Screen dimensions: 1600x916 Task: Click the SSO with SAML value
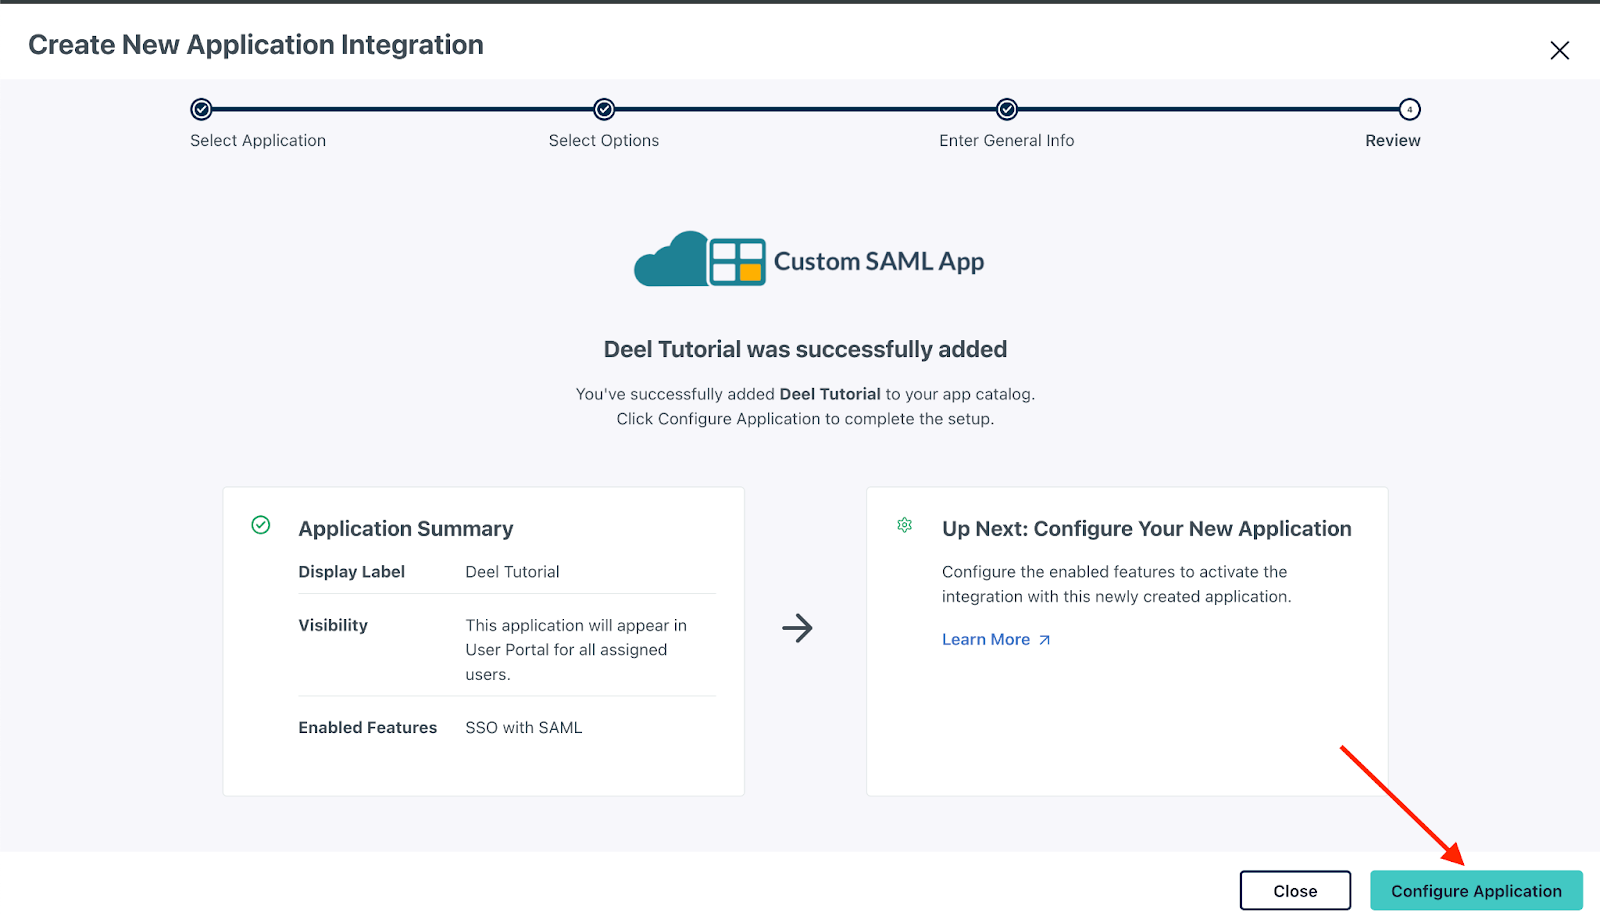click(x=524, y=728)
